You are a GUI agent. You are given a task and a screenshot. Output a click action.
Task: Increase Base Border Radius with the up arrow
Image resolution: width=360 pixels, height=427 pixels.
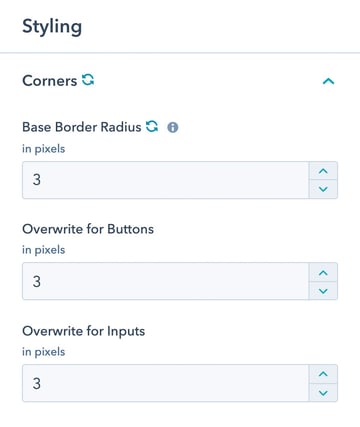323,171
